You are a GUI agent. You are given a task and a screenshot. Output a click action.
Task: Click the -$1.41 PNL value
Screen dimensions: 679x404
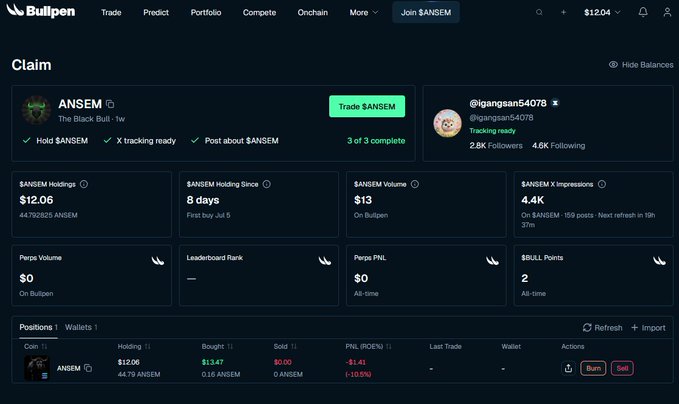(356, 362)
